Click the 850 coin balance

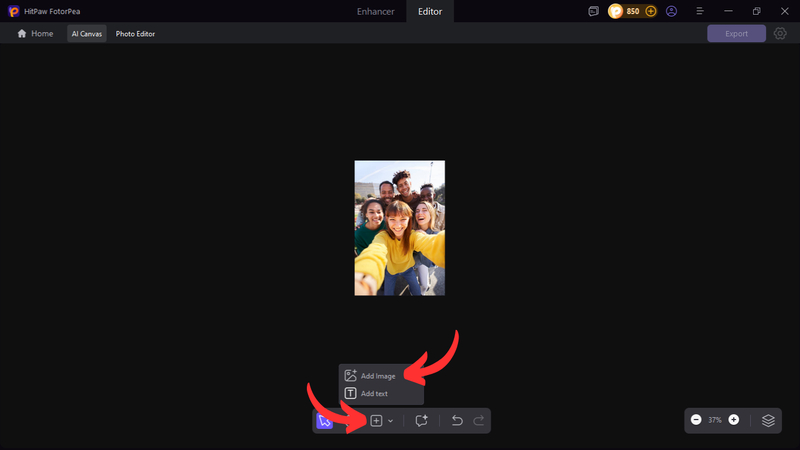click(633, 11)
